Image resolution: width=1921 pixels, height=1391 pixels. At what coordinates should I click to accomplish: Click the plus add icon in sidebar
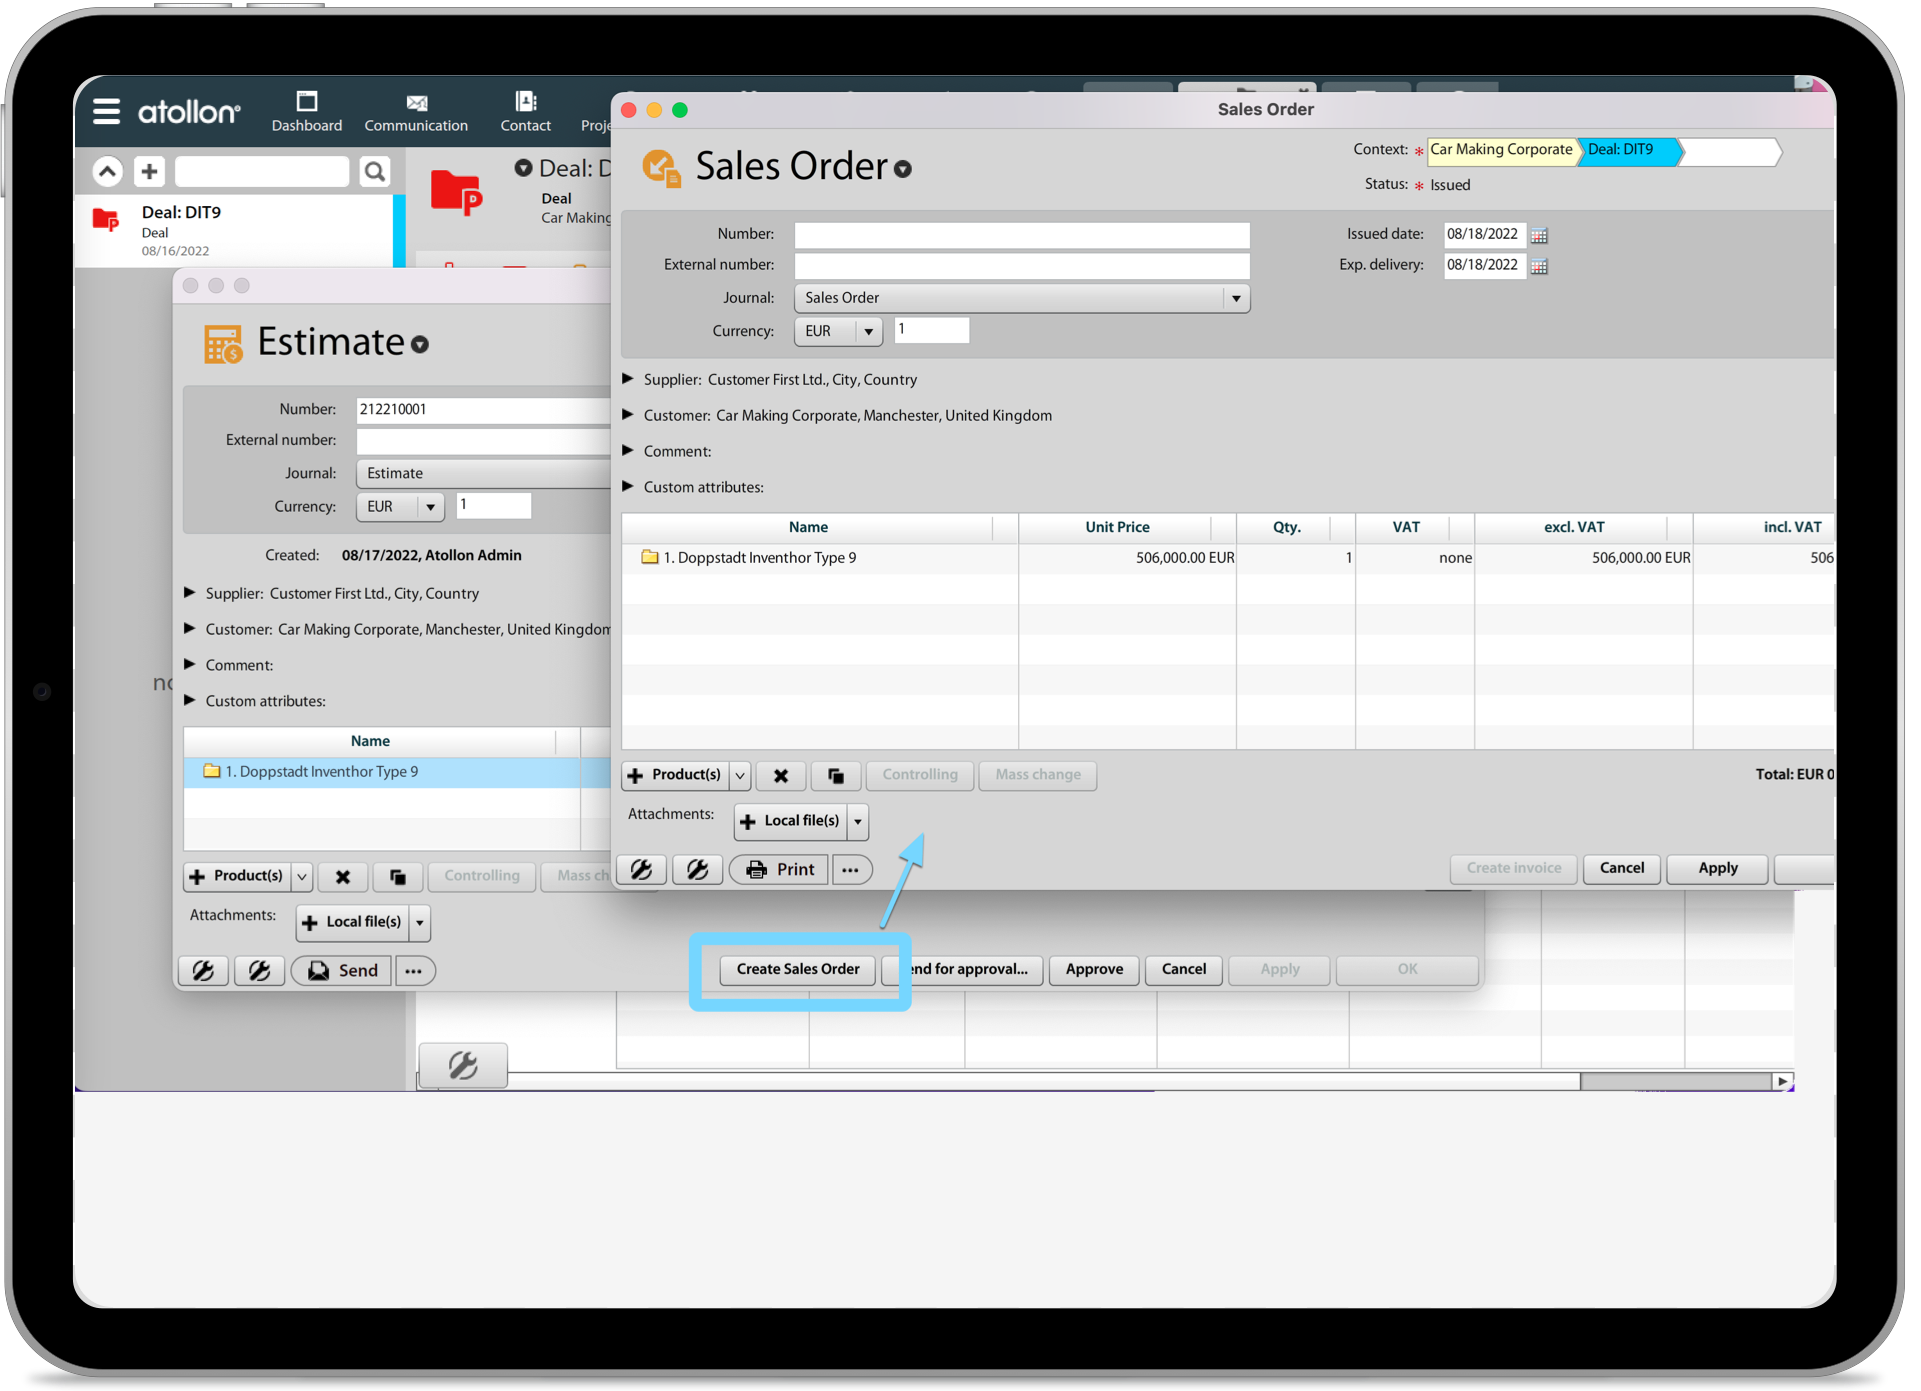click(x=149, y=172)
